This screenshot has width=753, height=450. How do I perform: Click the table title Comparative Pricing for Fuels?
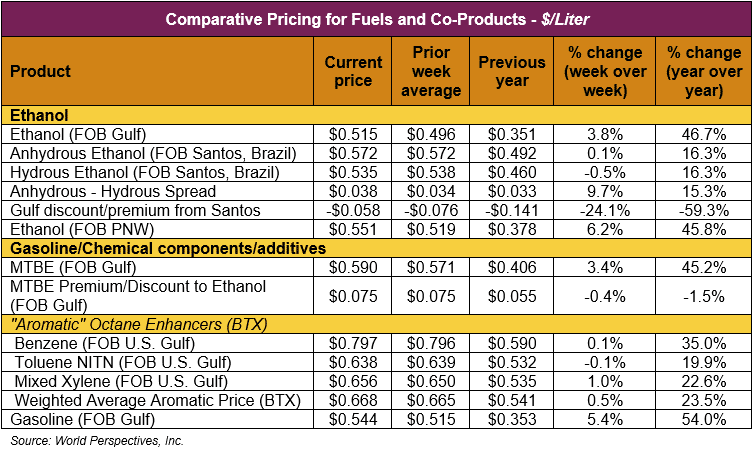click(376, 19)
